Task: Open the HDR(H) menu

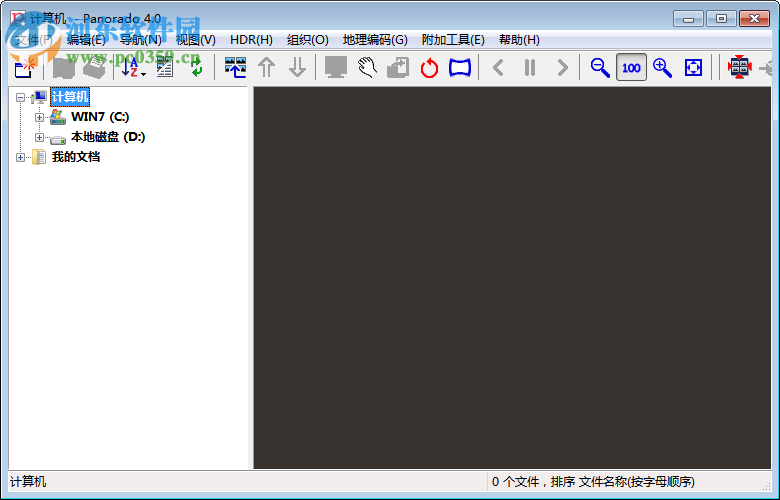Action: (x=251, y=40)
